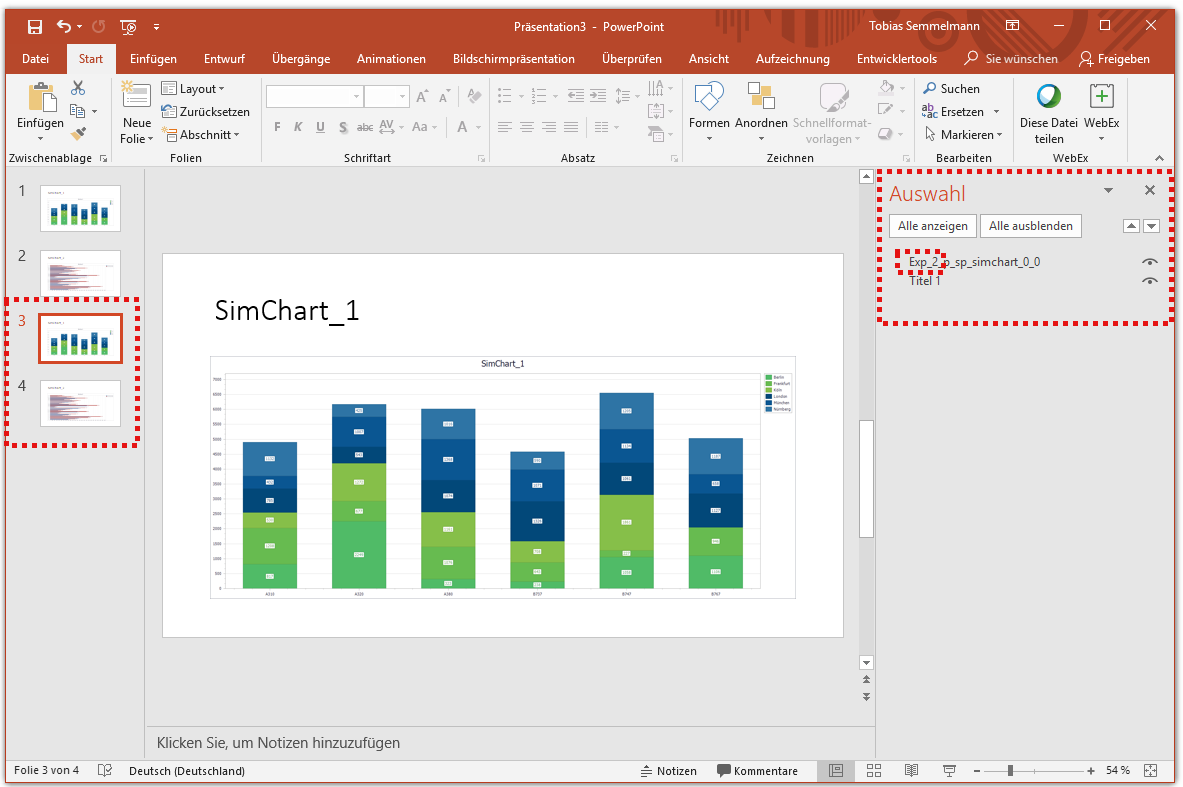Select the Fett (bold) formatting icon
1183x787 pixels.
point(277,127)
